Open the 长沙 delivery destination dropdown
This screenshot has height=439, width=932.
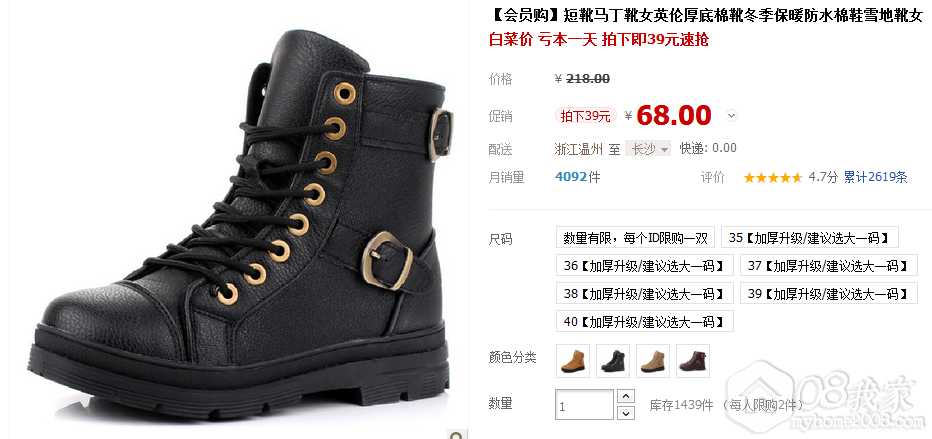click(x=648, y=149)
